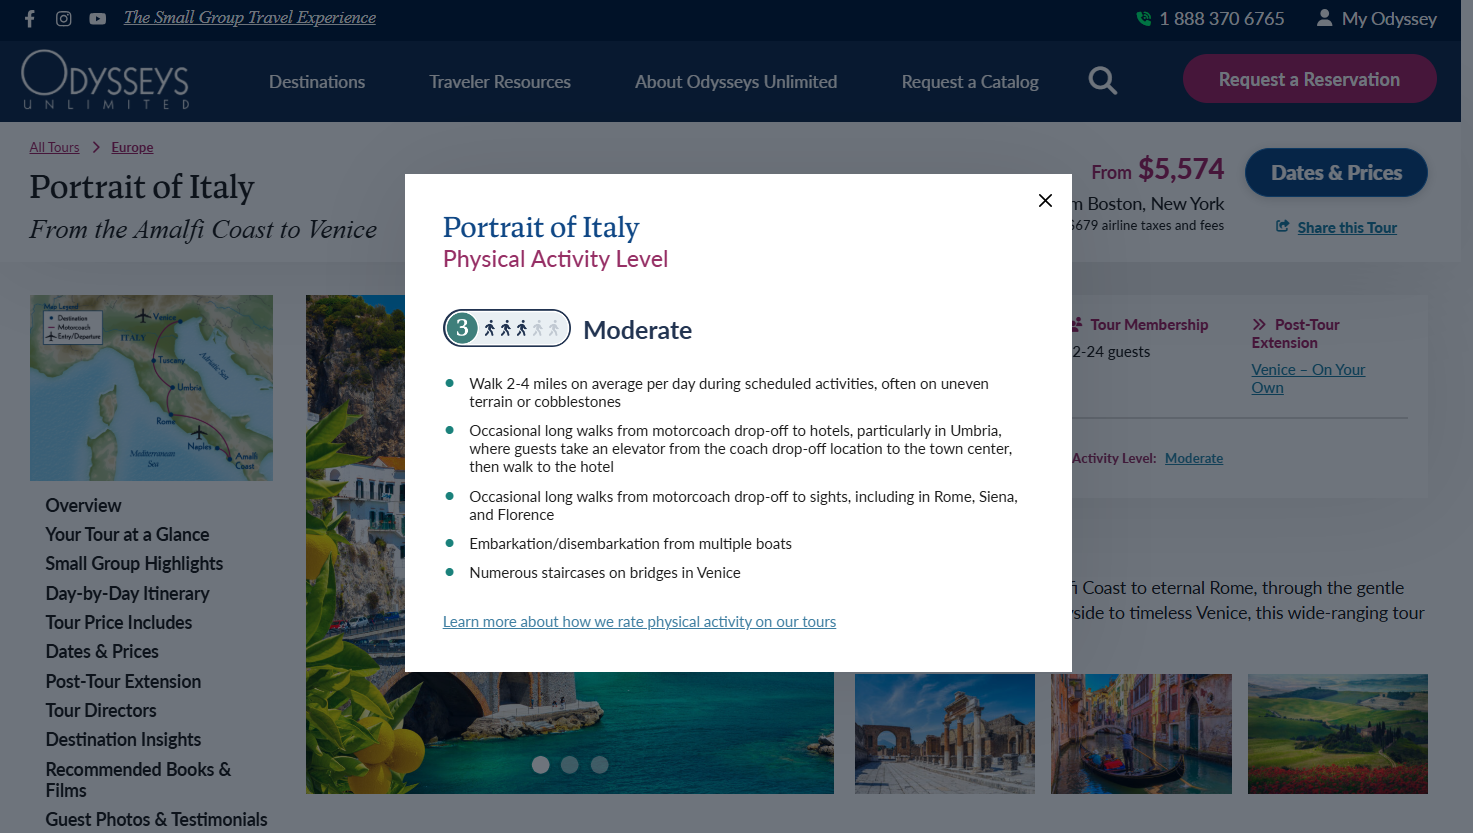Image resolution: width=1473 pixels, height=833 pixels.
Task: Go to Day-by-Day Itinerary in the sidebar
Action: click(x=127, y=593)
